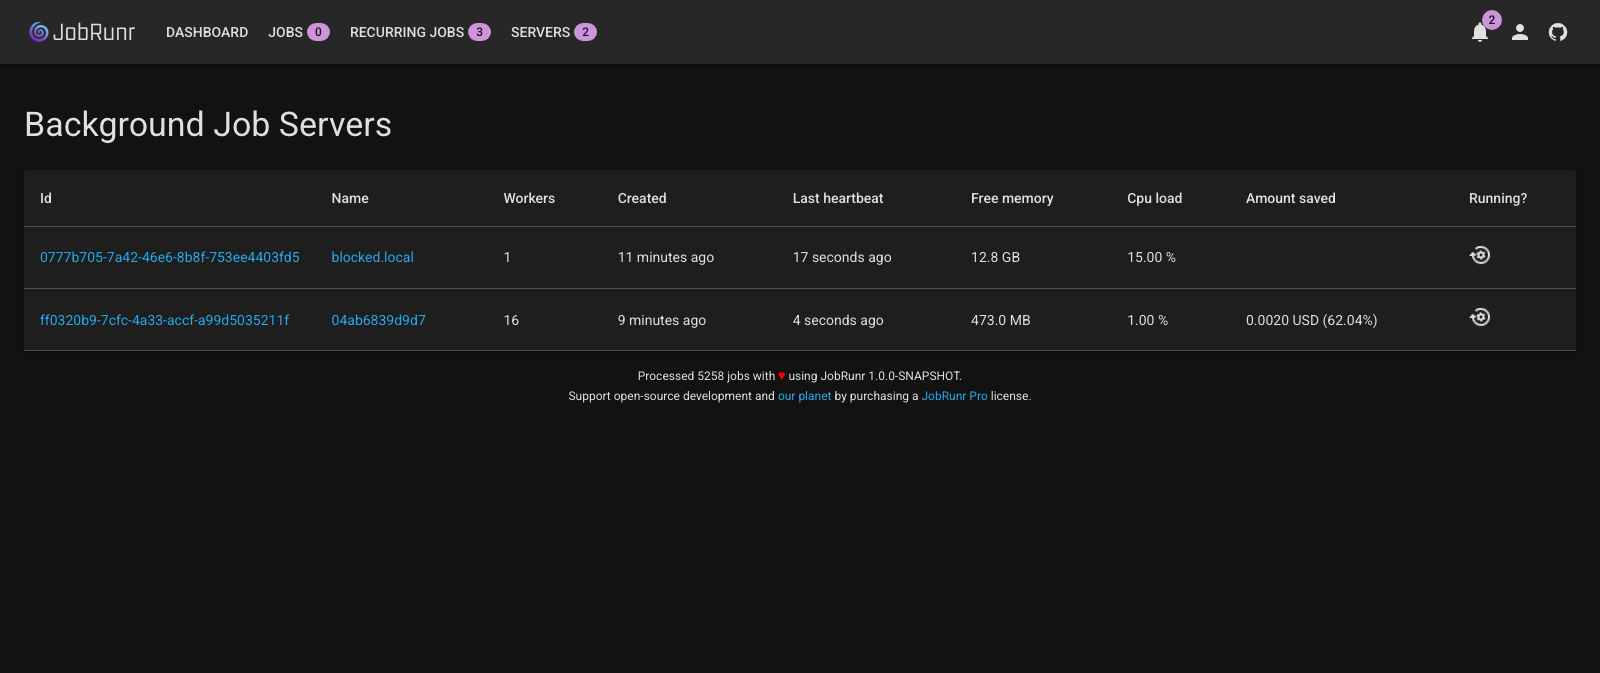The image size is (1600, 673).
Task: Click the Created column header
Action: (x=642, y=198)
